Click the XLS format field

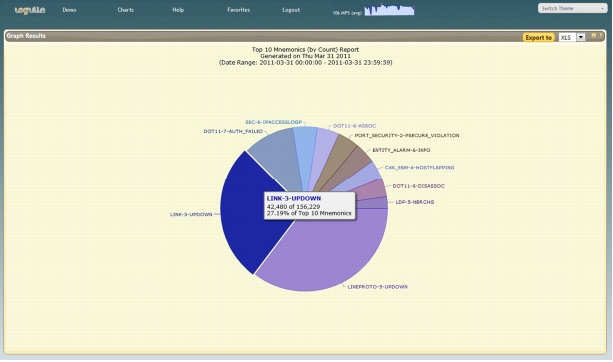[567, 38]
